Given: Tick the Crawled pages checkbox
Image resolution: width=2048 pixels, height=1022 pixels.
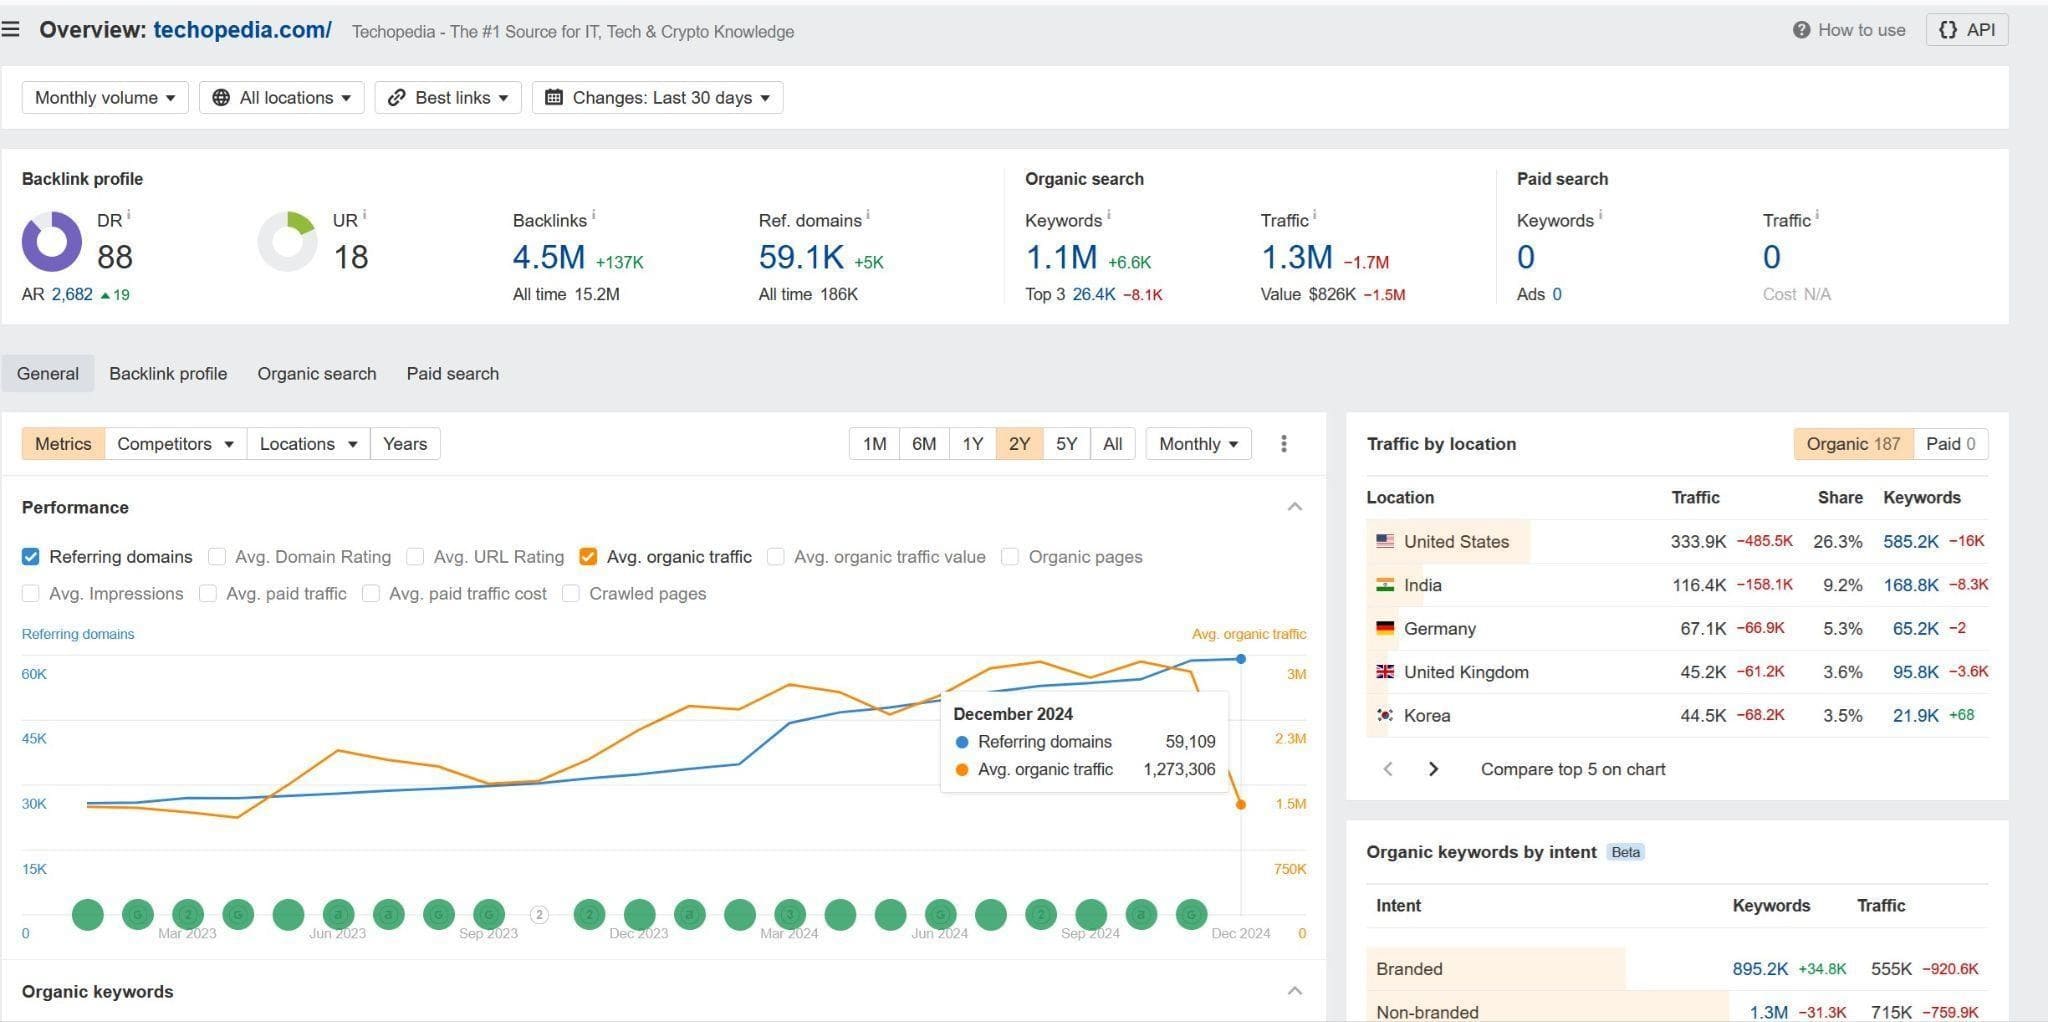Looking at the screenshot, I should click(x=571, y=594).
